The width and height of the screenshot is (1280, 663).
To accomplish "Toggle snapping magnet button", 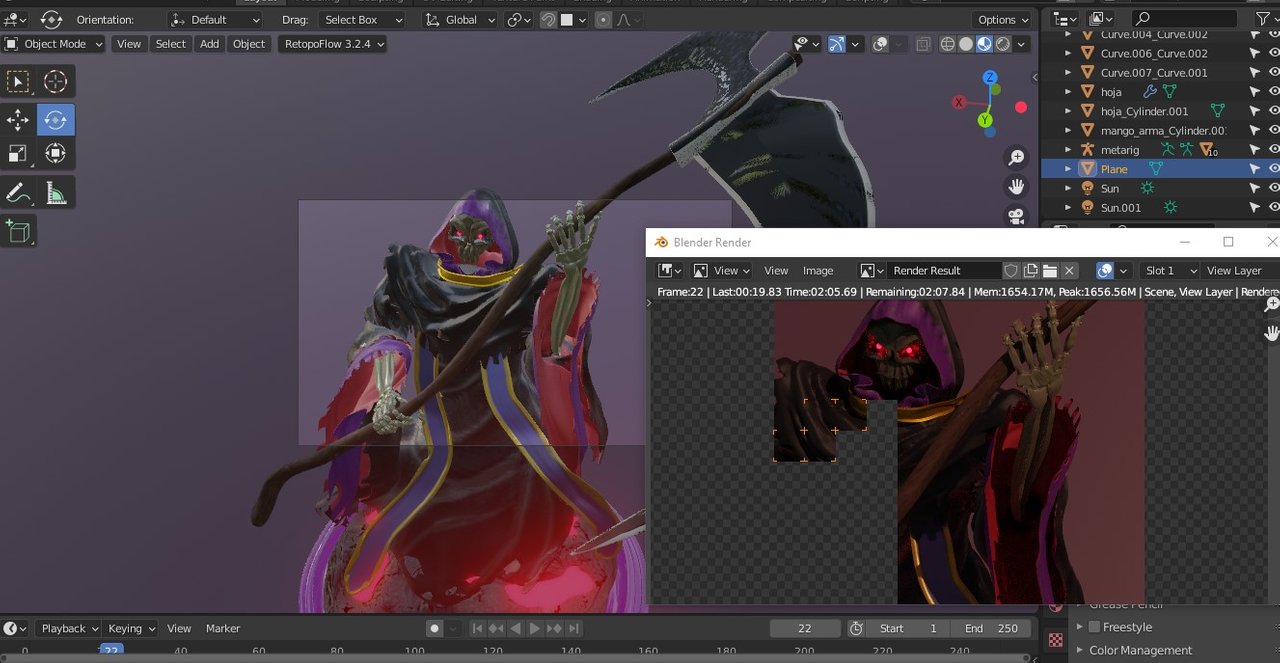I will point(548,19).
